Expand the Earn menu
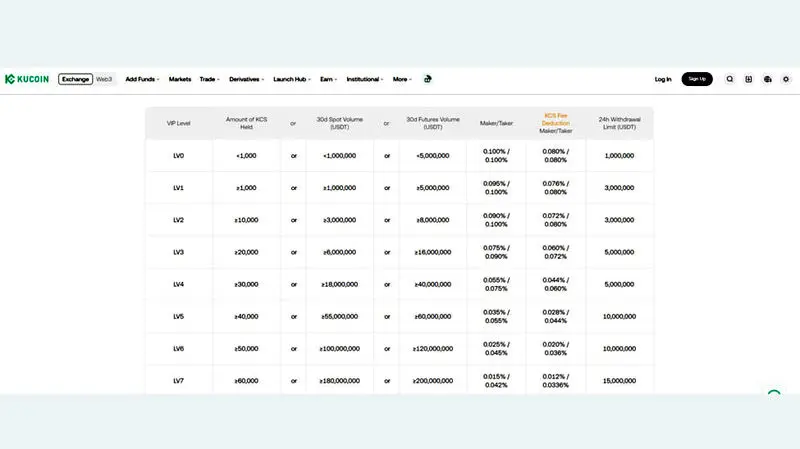The height and width of the screenshot is (449, 800). [x=328, y=79]
